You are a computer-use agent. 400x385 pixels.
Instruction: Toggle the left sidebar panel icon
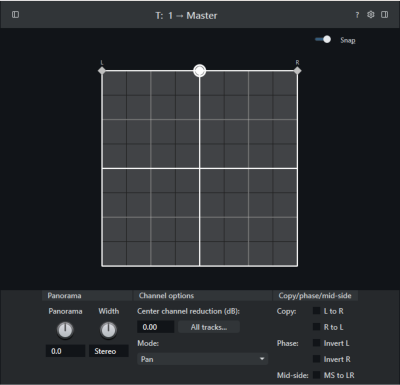(x=15, y=15)
